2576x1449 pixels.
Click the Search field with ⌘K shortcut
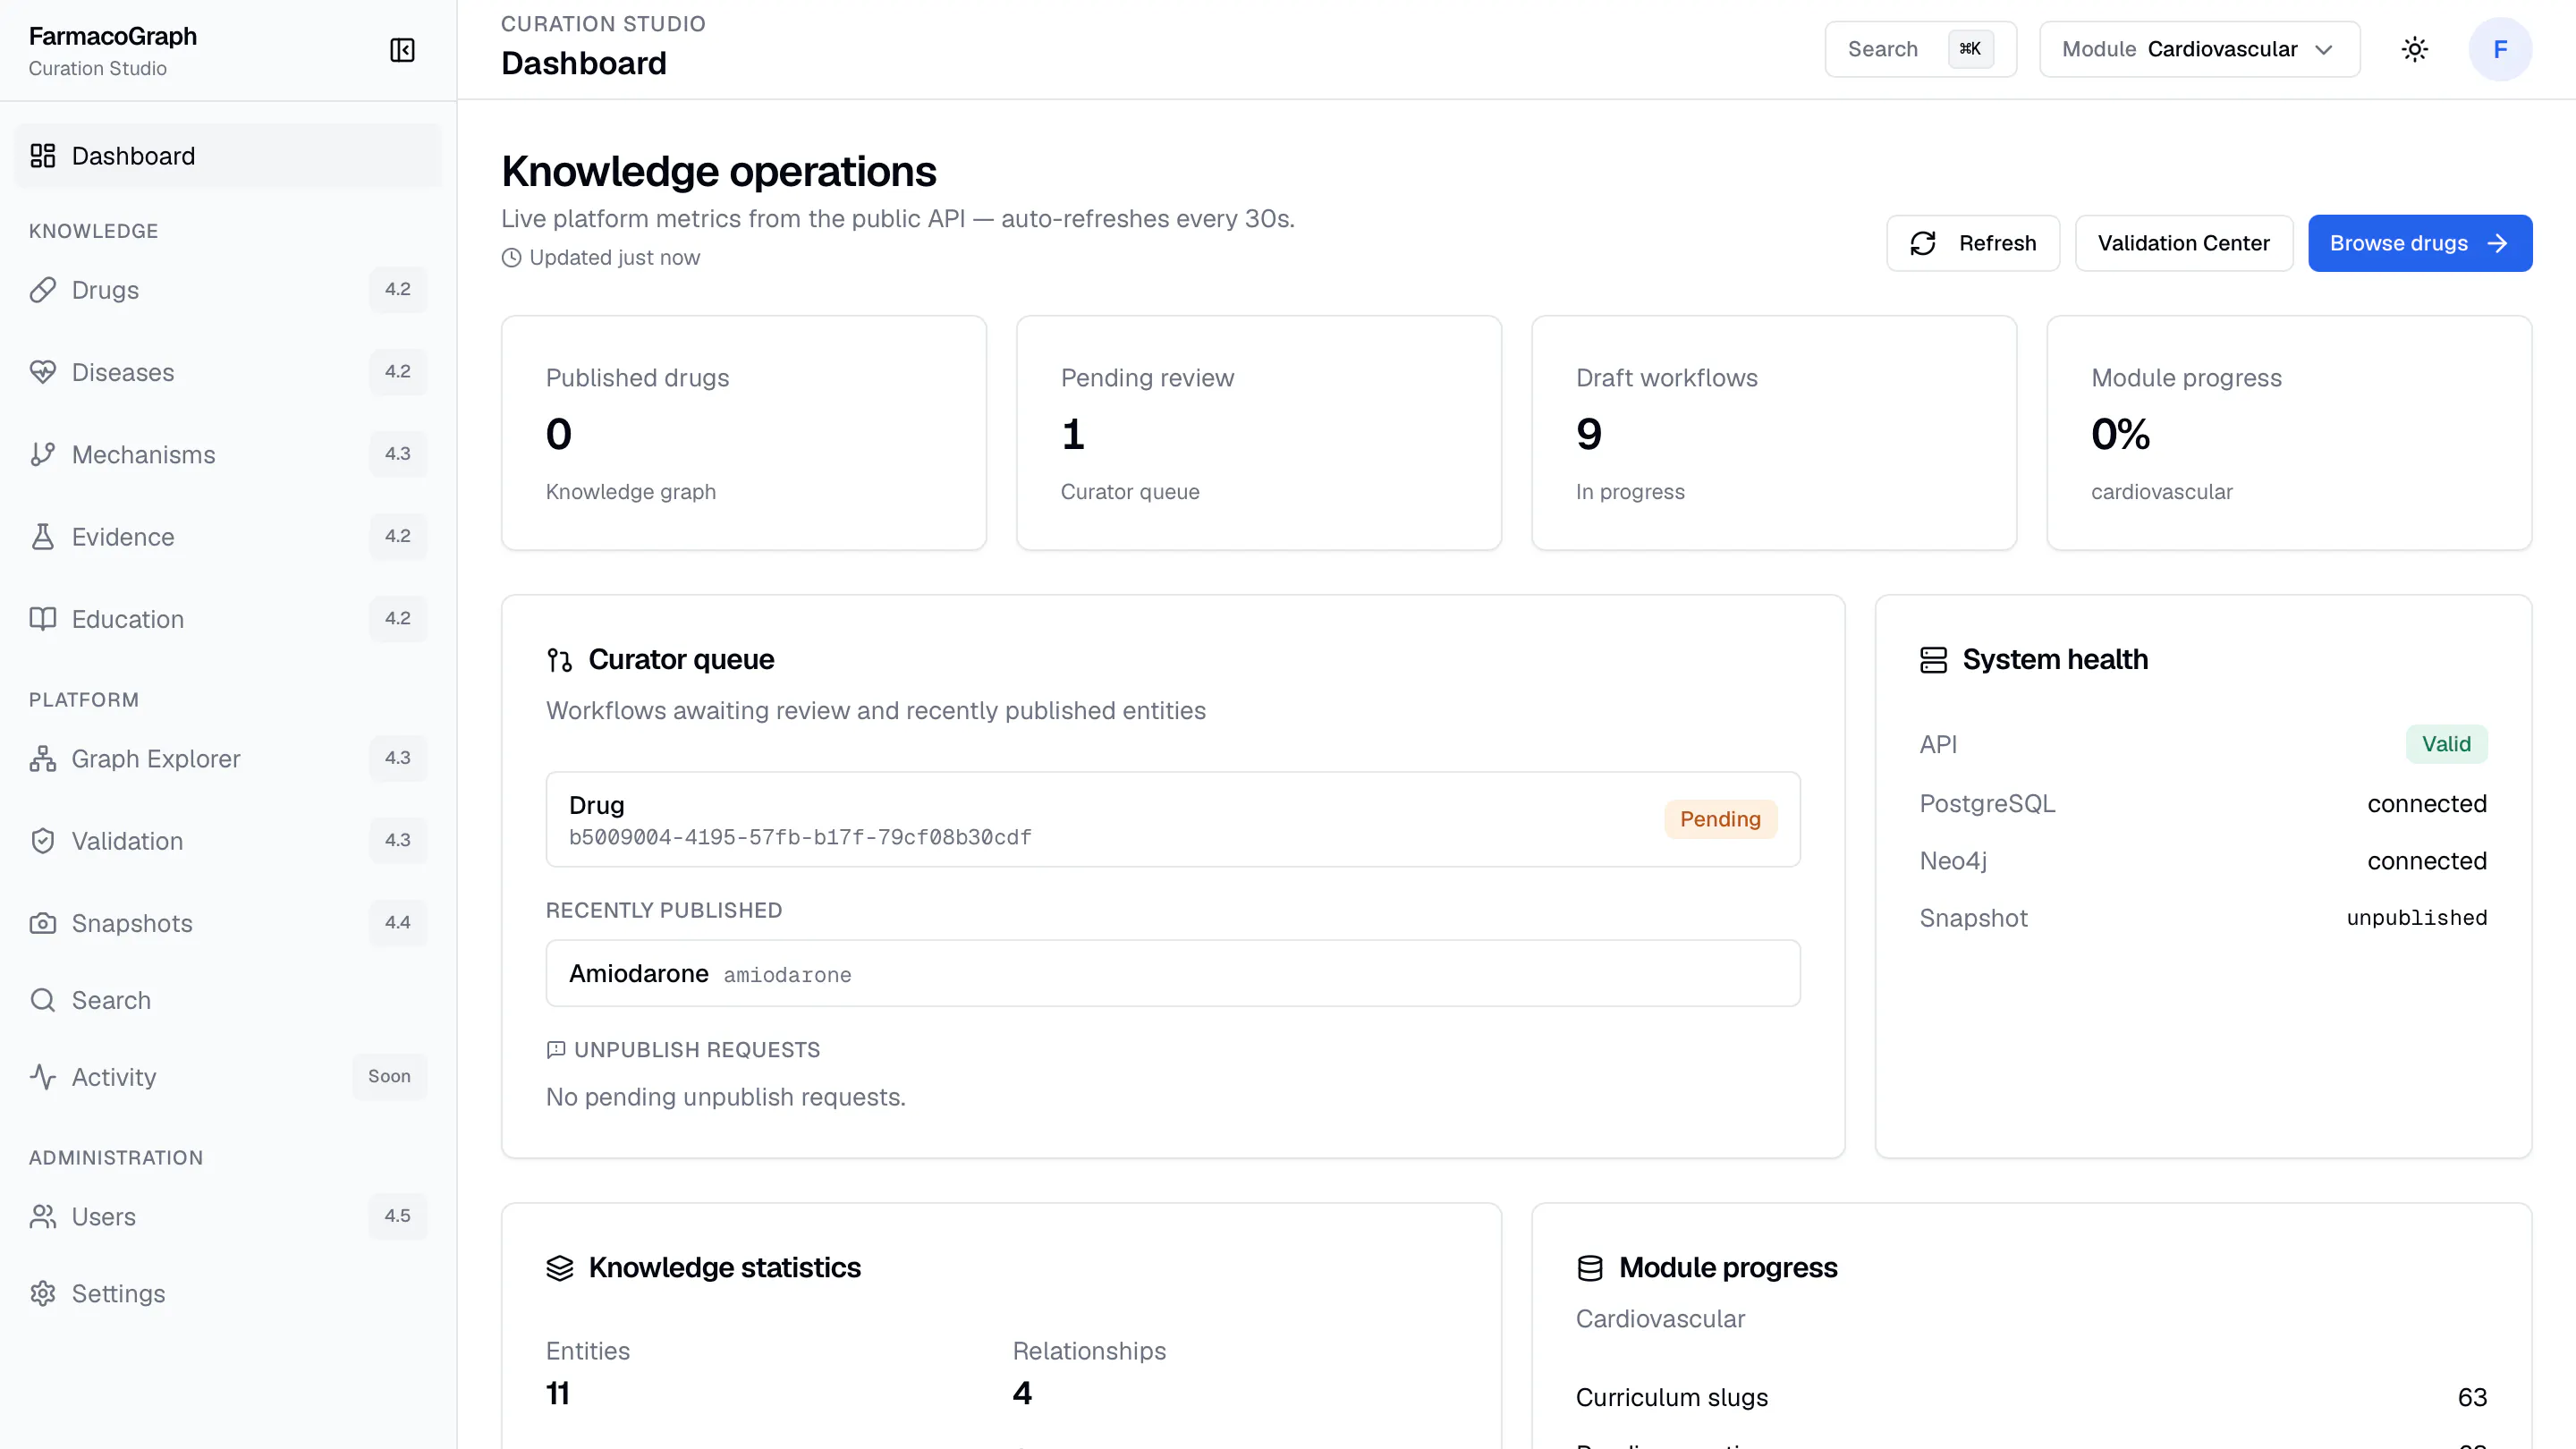point(1920,49)
